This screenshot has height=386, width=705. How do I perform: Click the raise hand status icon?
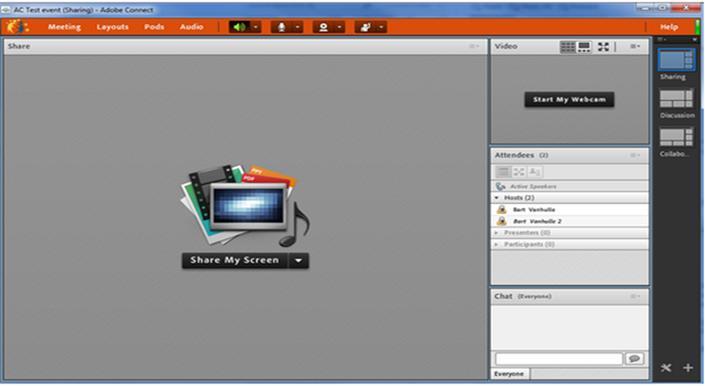point(365,27)
